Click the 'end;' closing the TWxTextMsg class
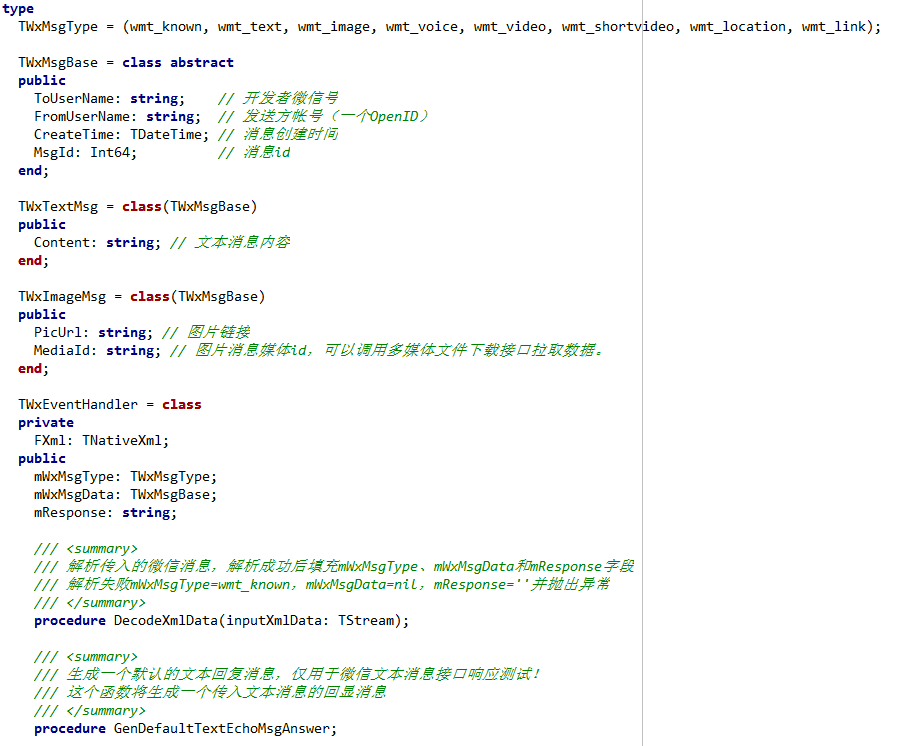 33,261
